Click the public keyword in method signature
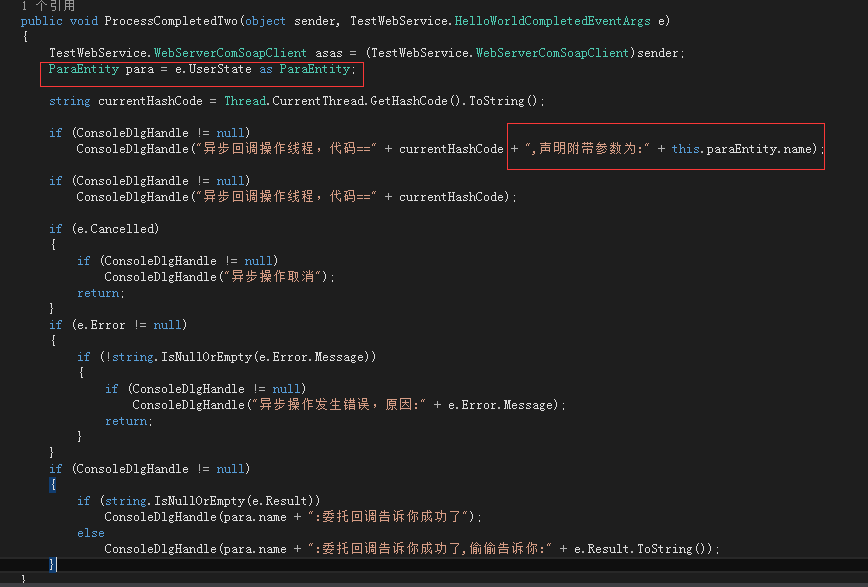Image resolution: width=868 pixels, height=587 pixels. 42,21
